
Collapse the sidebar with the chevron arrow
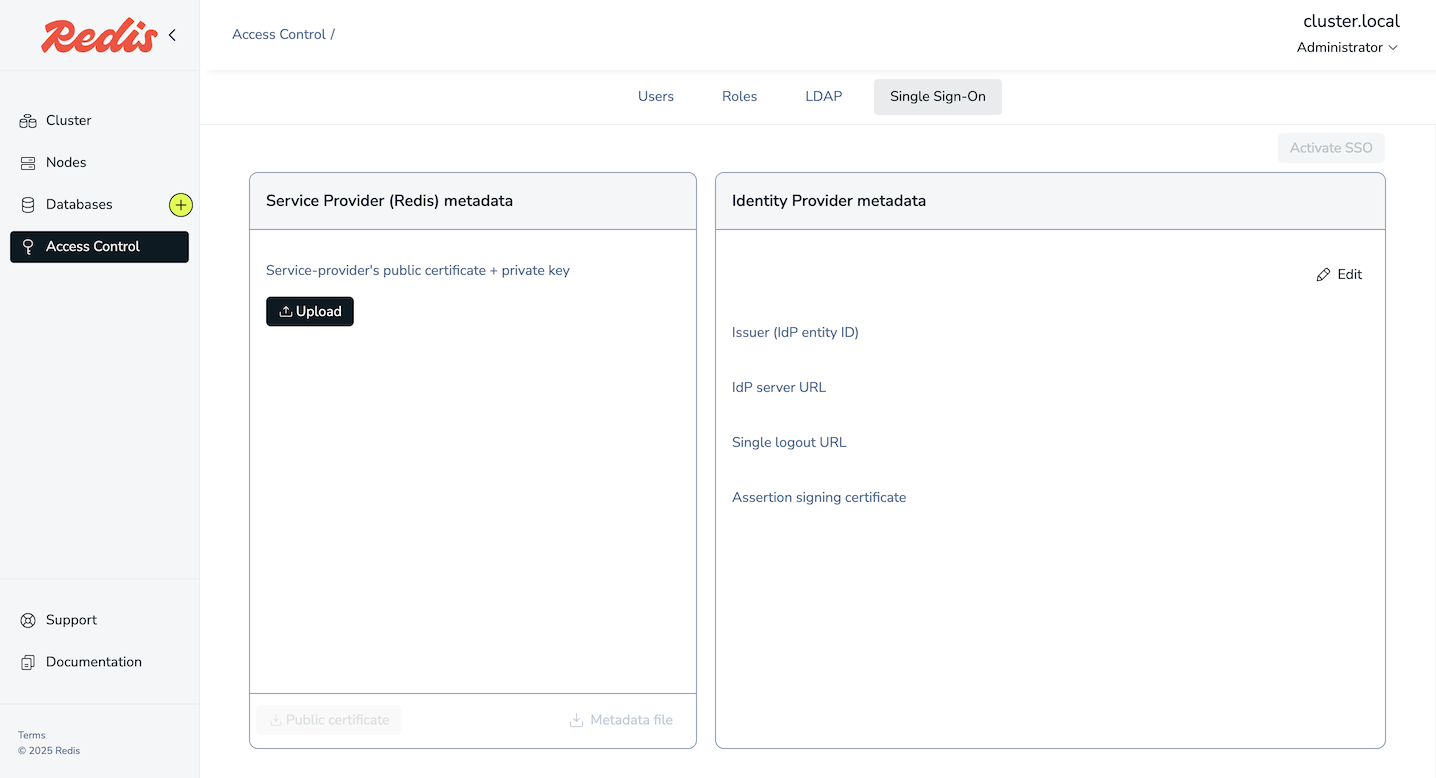pos(172,35)
